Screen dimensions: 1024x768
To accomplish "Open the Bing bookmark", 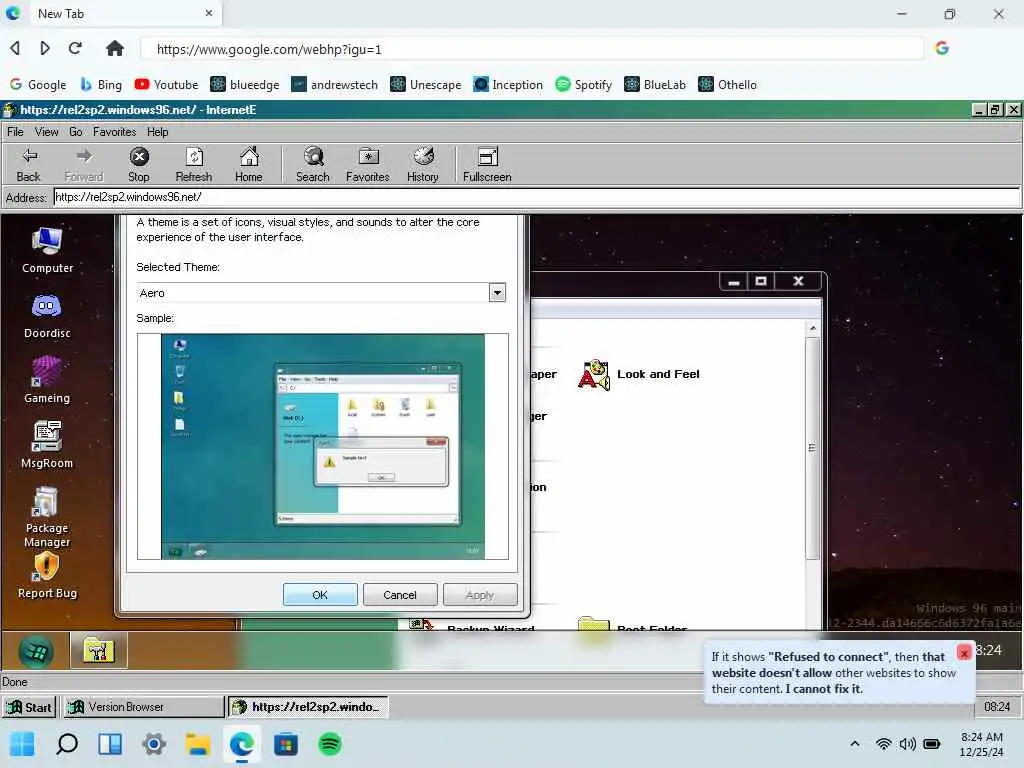I will point(101,84).
